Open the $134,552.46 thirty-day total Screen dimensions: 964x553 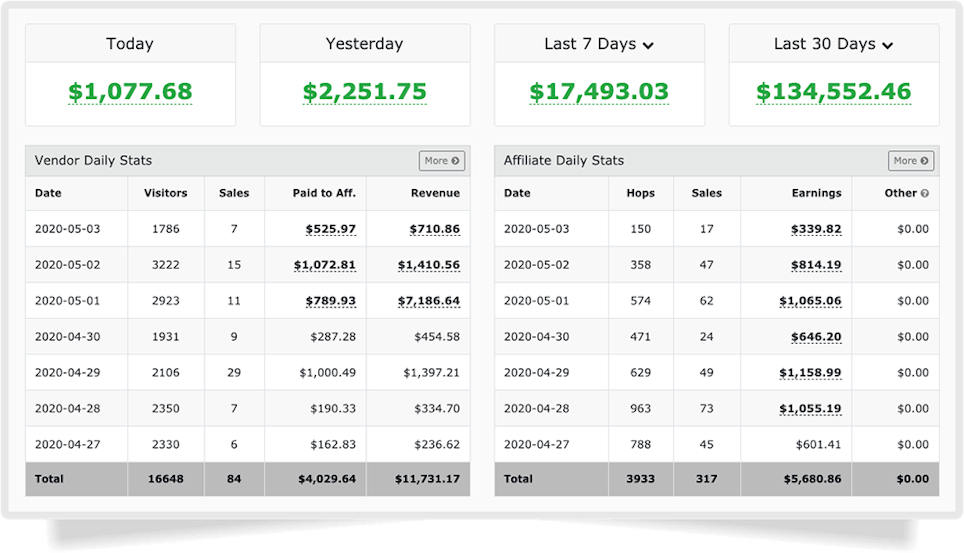pyautogui.click(x=834, y=92)
